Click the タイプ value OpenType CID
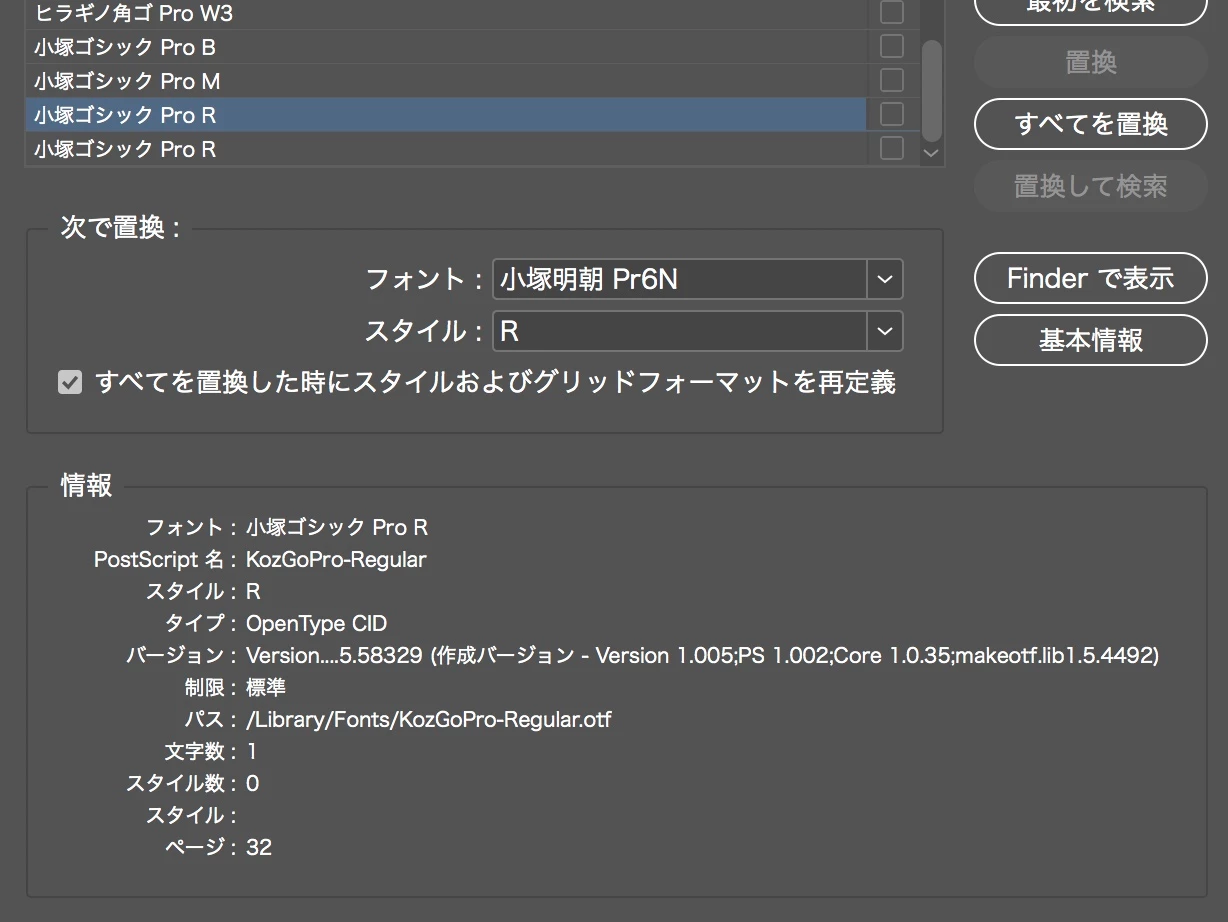Viewport: 1228px width, 922px height. [316, 623]
